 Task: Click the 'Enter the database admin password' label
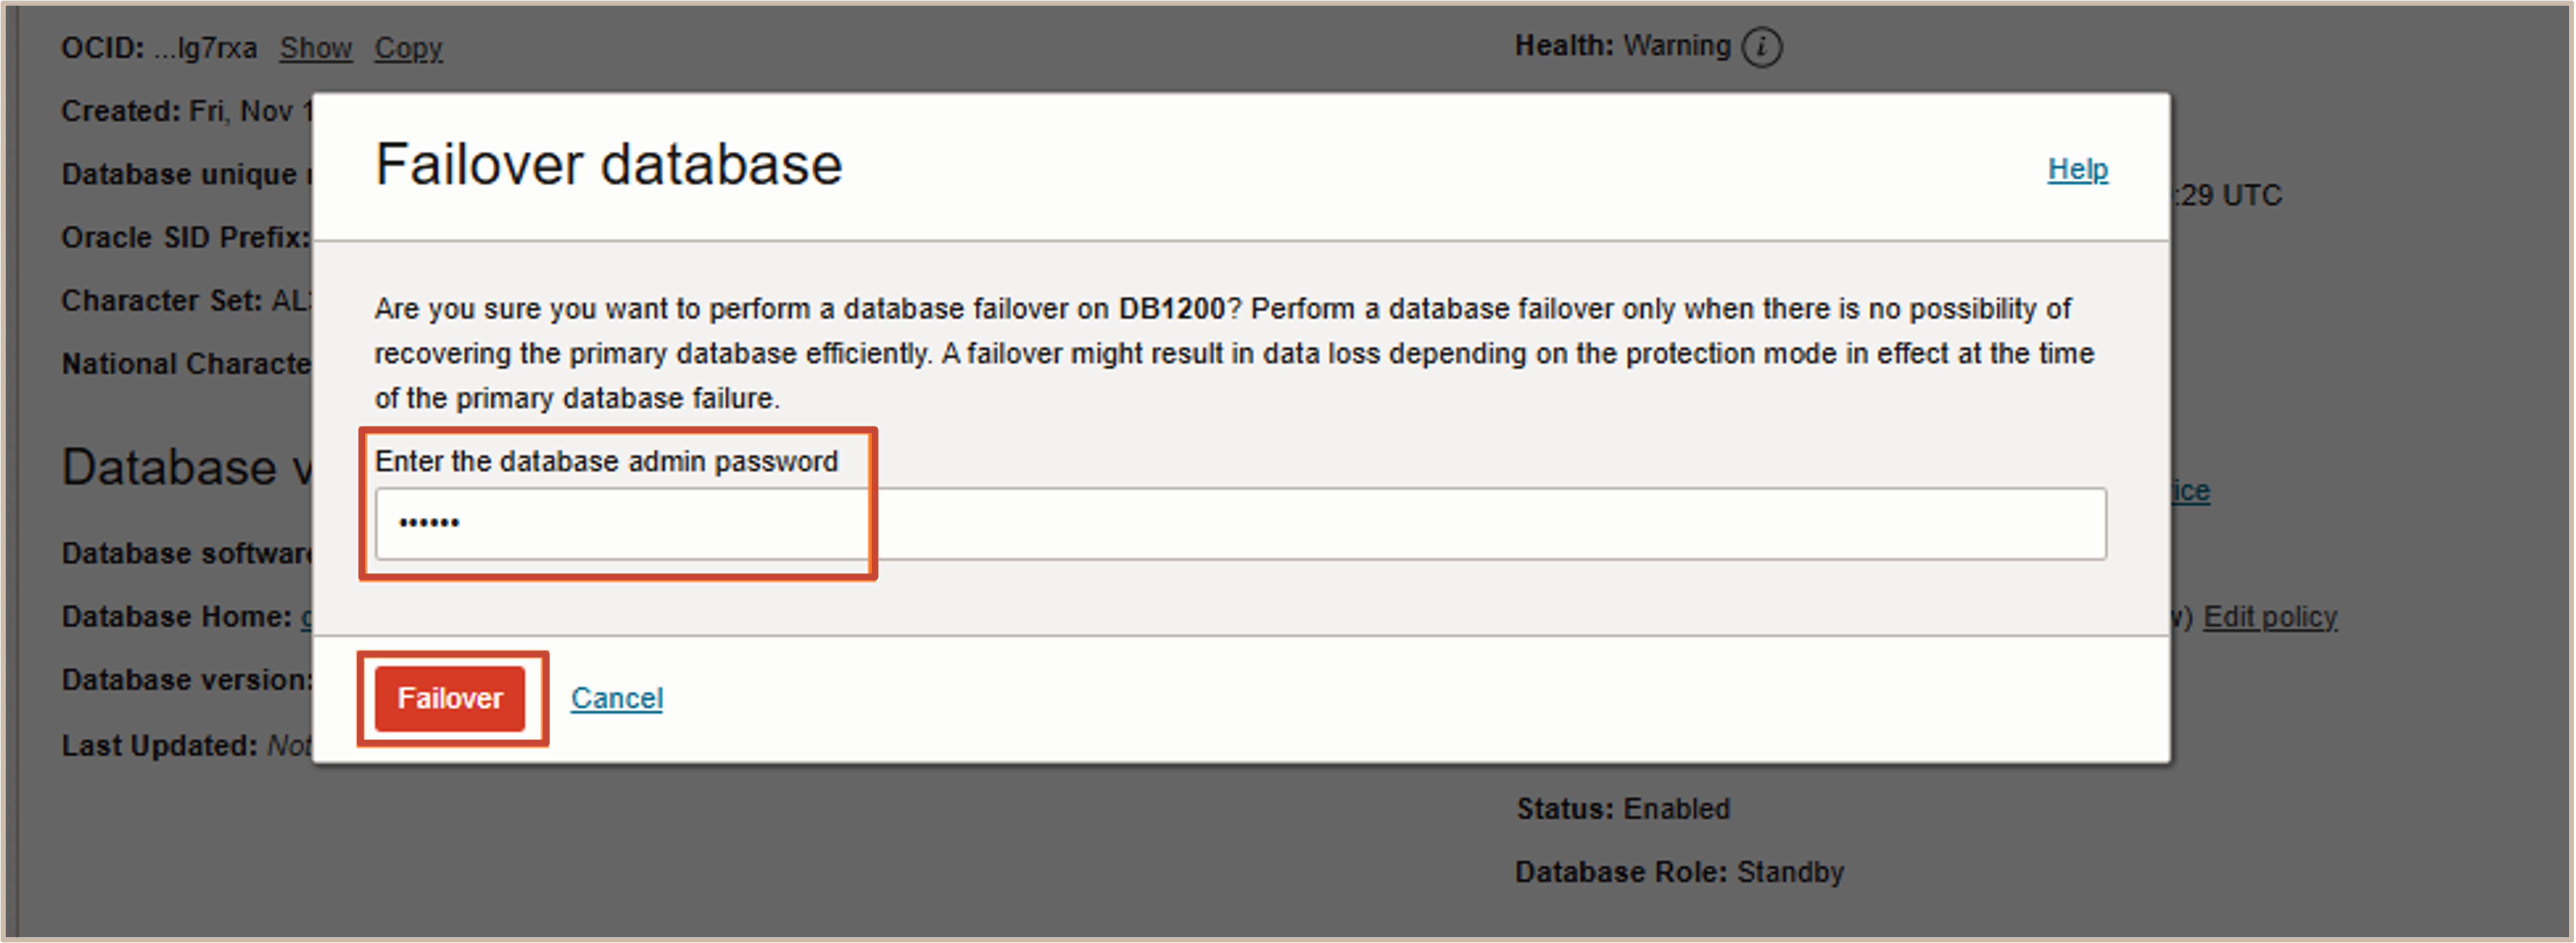606,461
